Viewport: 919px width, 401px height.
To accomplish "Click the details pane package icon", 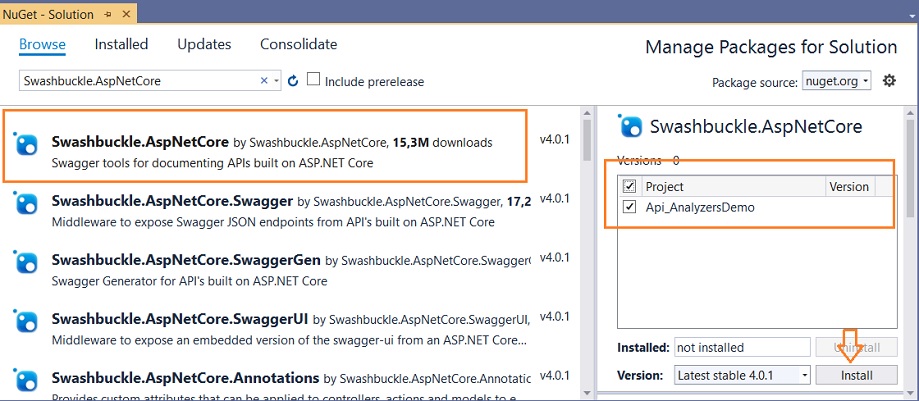I will coord(631,127).
